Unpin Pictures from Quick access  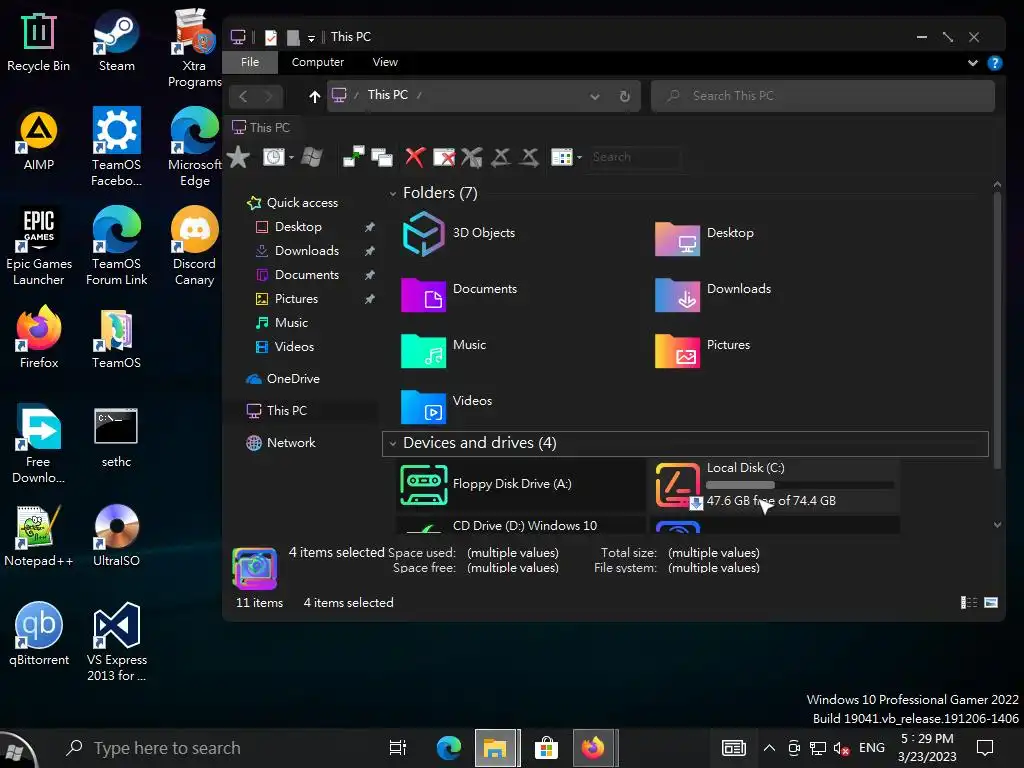pyautogui.click(x=370, y=299)
